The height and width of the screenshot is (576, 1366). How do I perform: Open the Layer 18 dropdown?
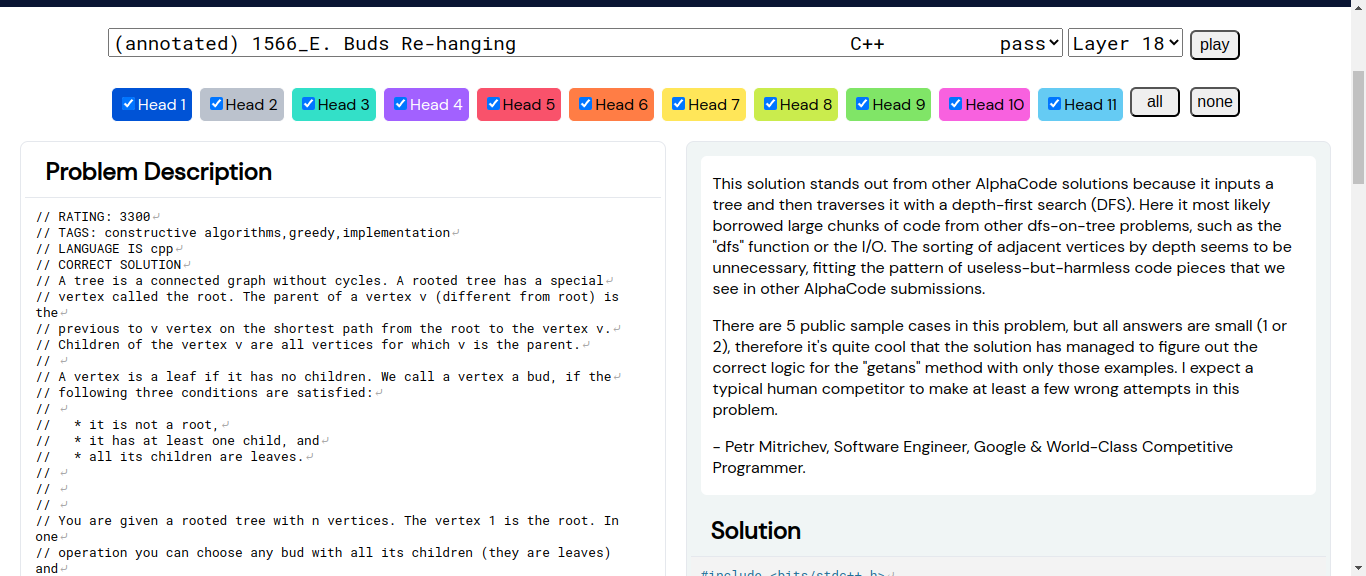[x=1125, y=43]
